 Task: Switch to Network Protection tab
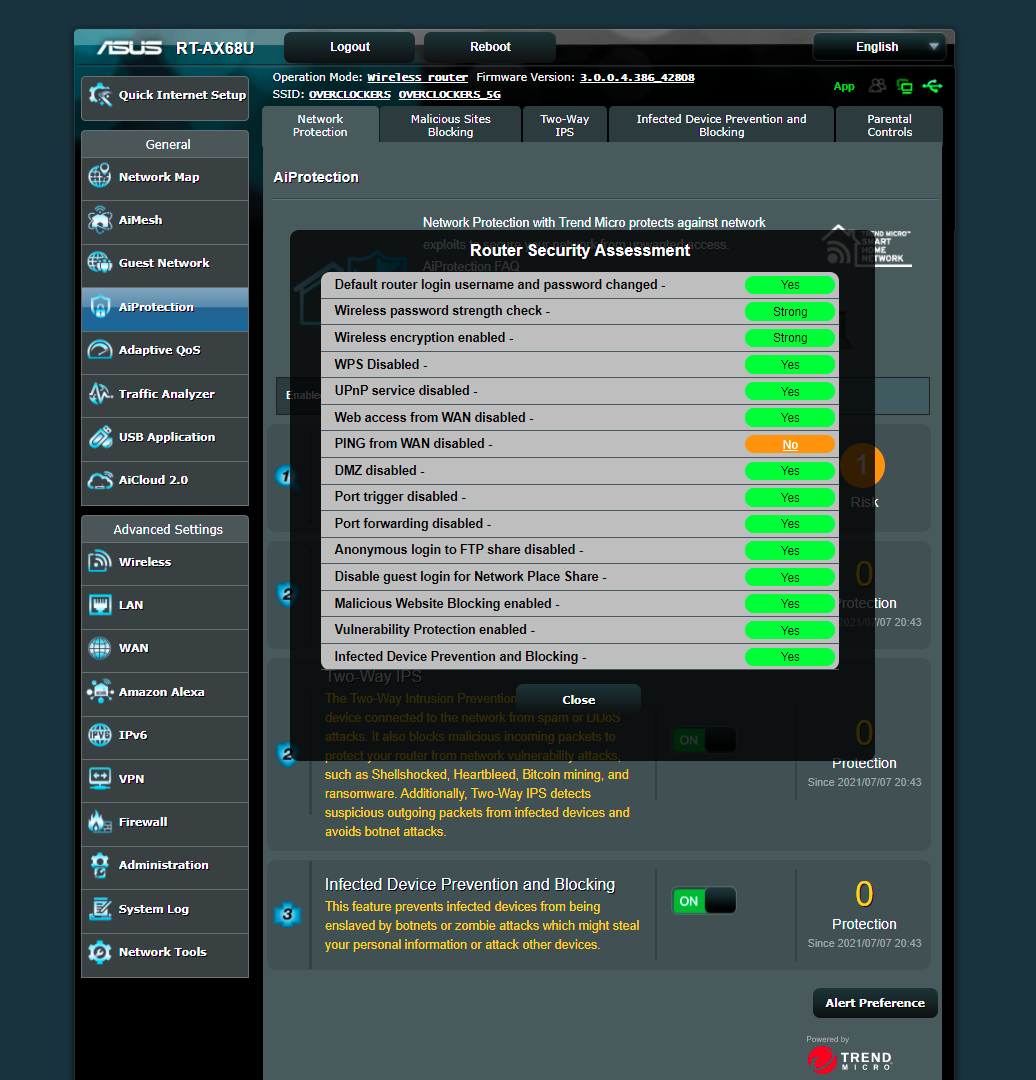[320, 125]
